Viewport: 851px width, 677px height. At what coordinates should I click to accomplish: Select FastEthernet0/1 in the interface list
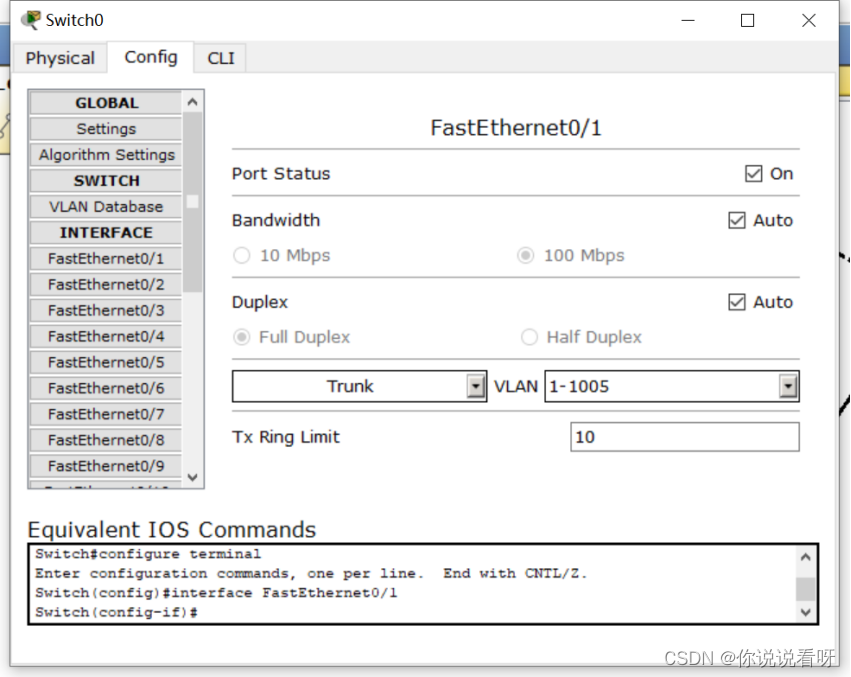(106, 258)
